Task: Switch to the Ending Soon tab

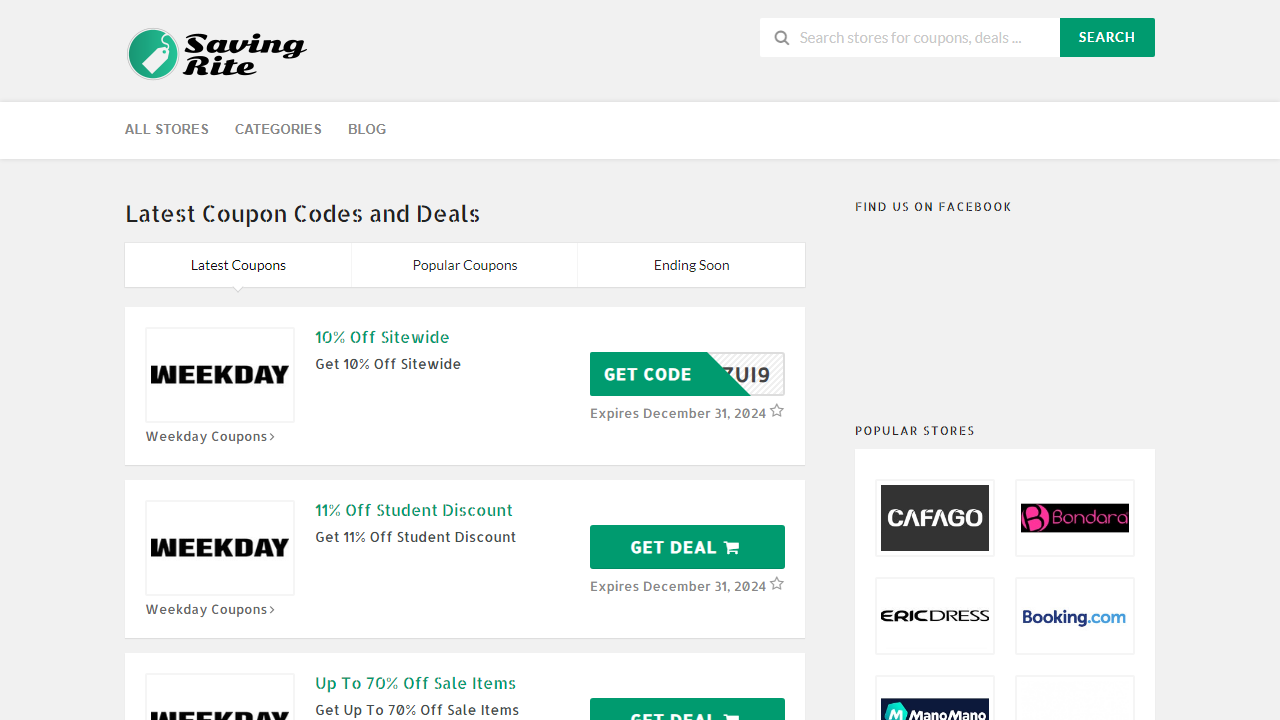Action: [x=691, y=265]
